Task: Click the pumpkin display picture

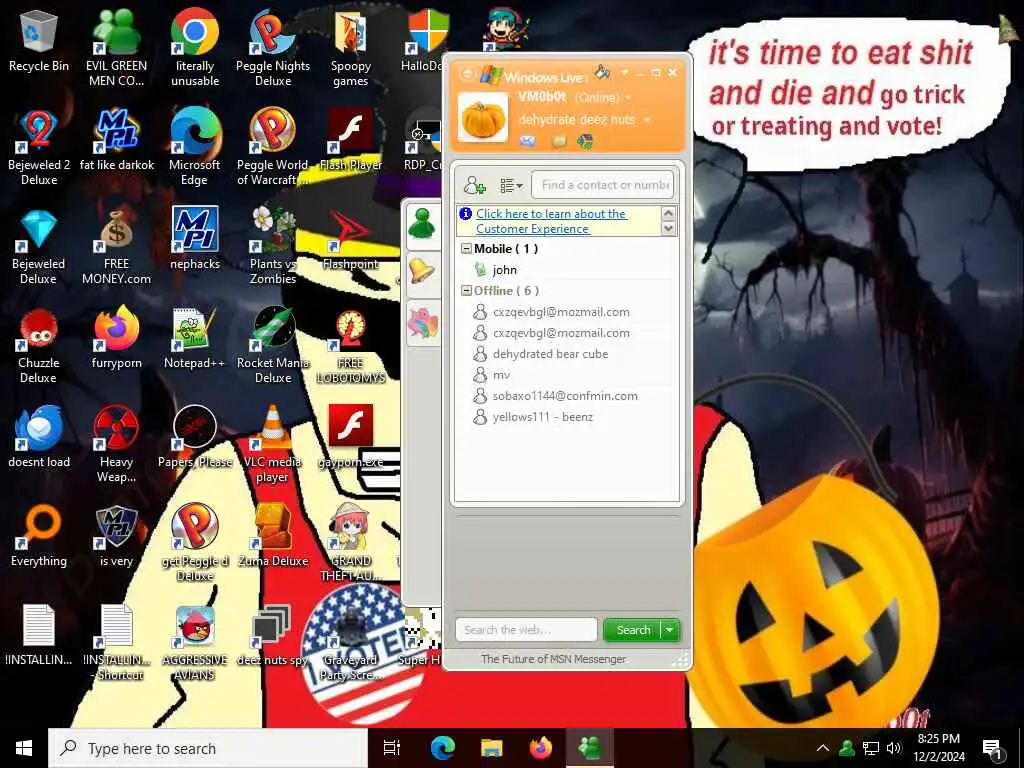Action: tap(483, 118)
